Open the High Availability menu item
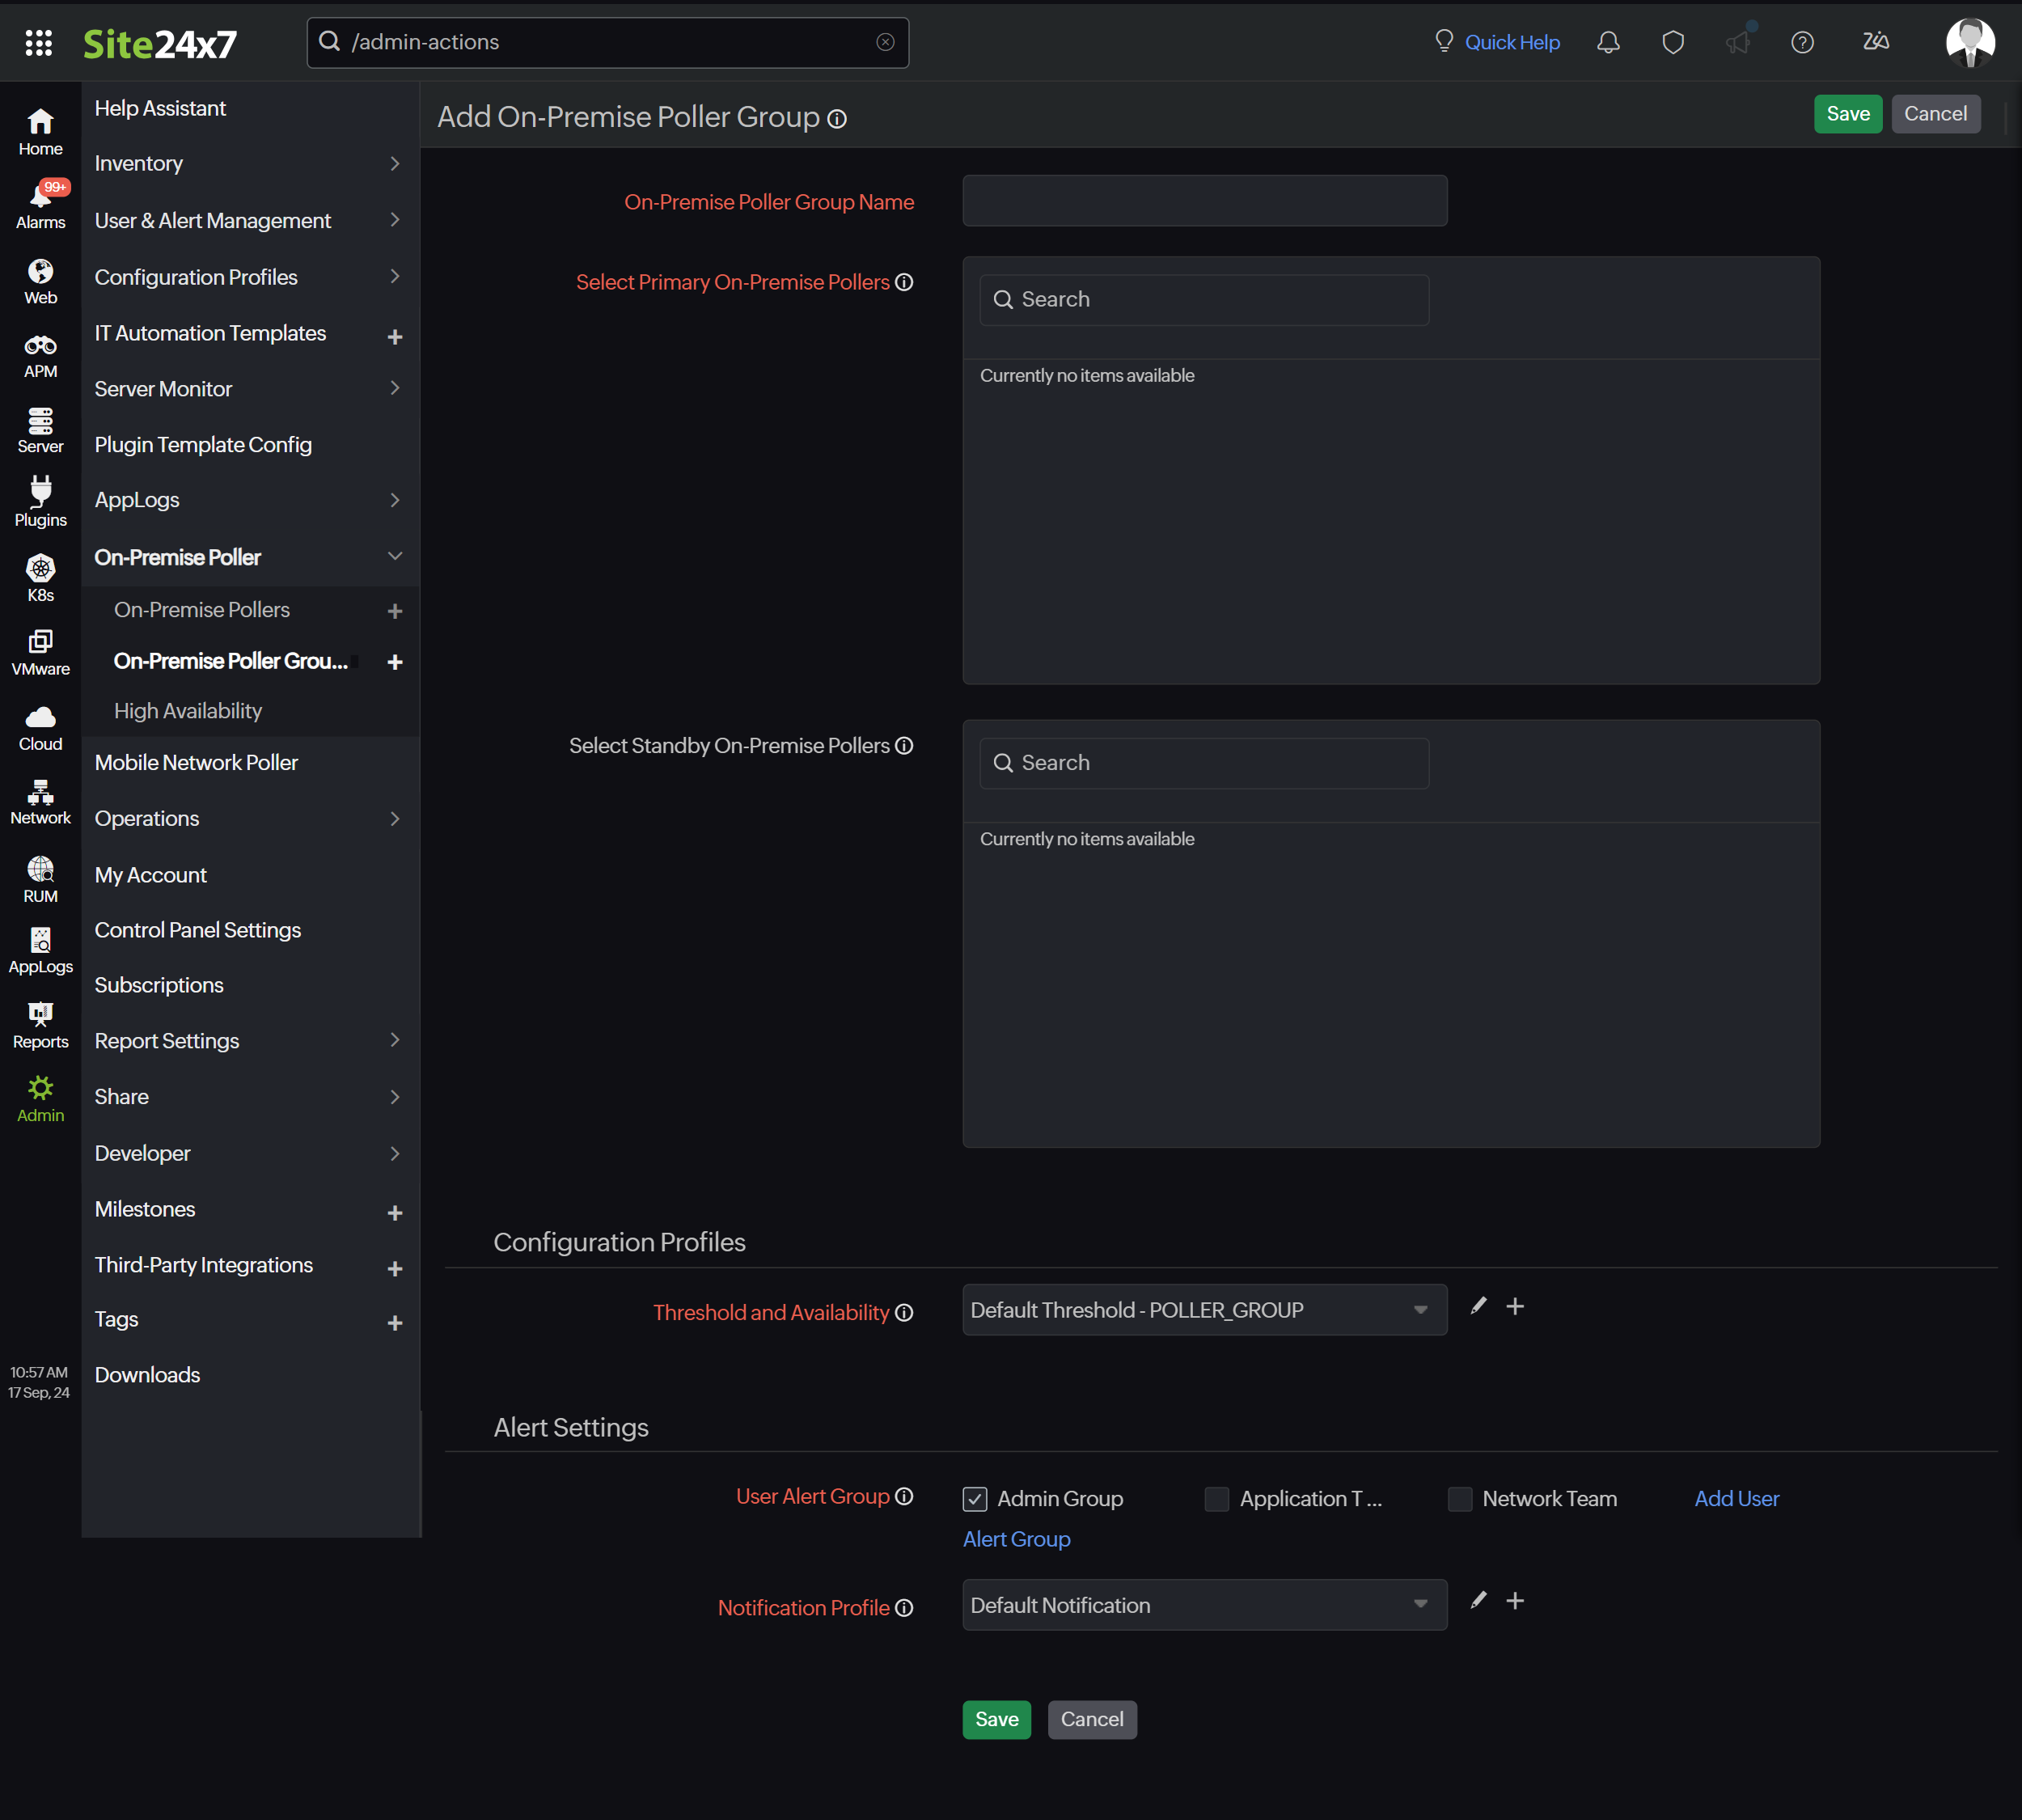This screenshot has height=1820, width=2022. point(188,710)
